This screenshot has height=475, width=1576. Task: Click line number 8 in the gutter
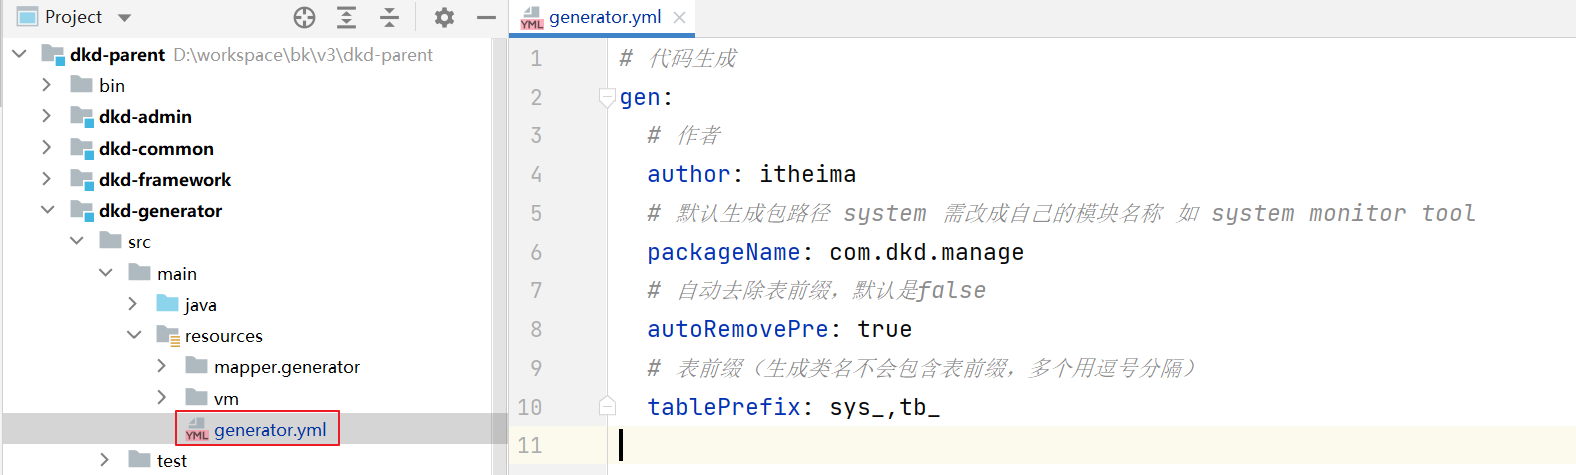pos(536,329)
